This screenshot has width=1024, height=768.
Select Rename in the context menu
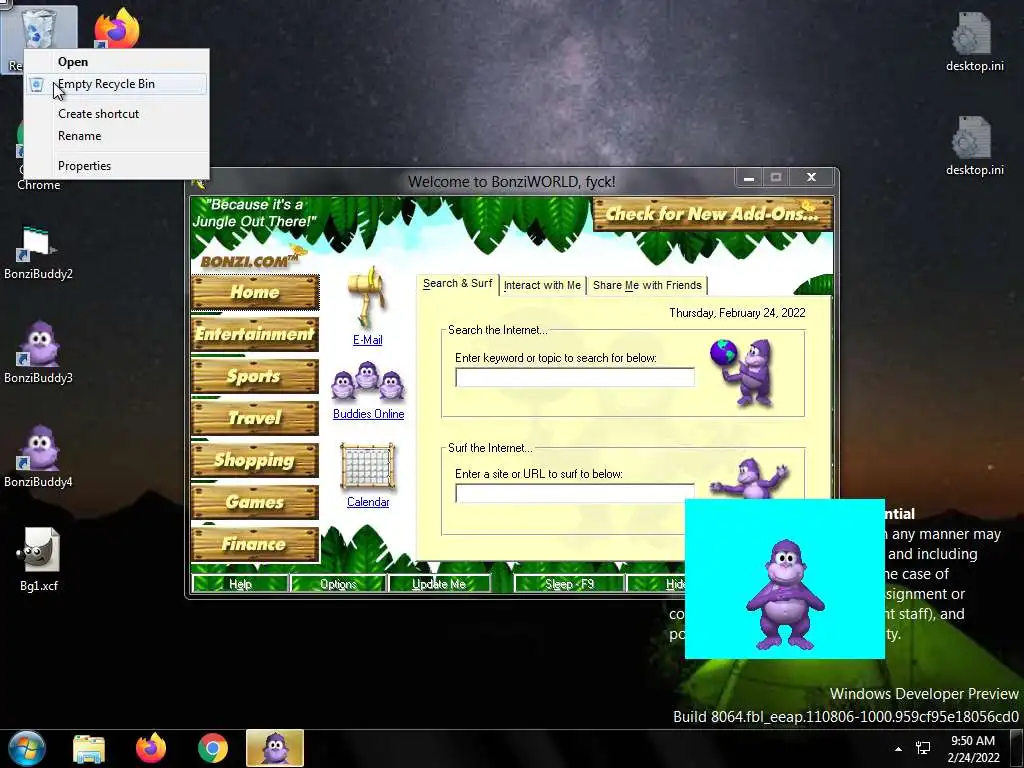116,136
